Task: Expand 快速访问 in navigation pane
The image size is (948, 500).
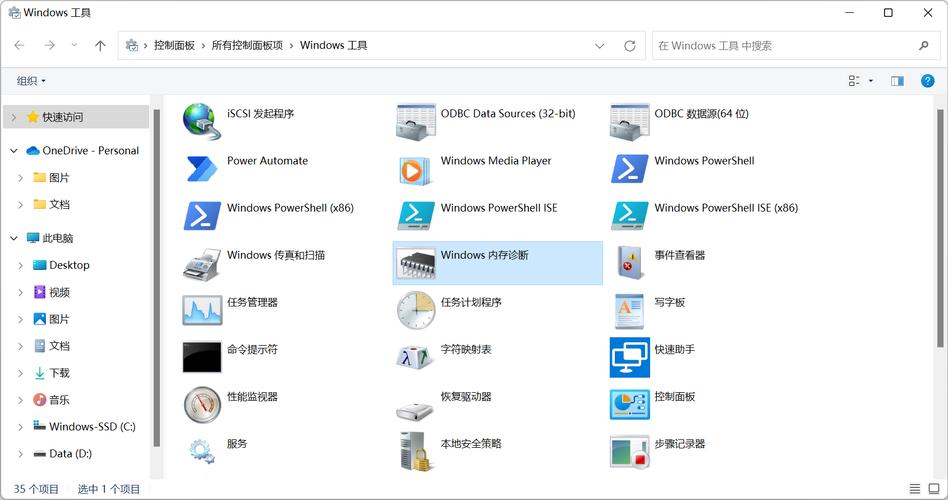Action: tap(14, 117)
